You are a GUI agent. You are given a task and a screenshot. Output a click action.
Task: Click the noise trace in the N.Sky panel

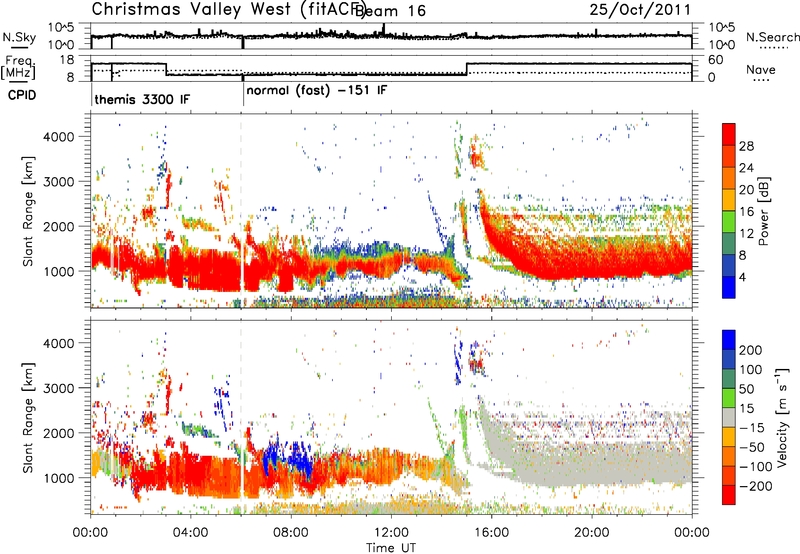391,36
